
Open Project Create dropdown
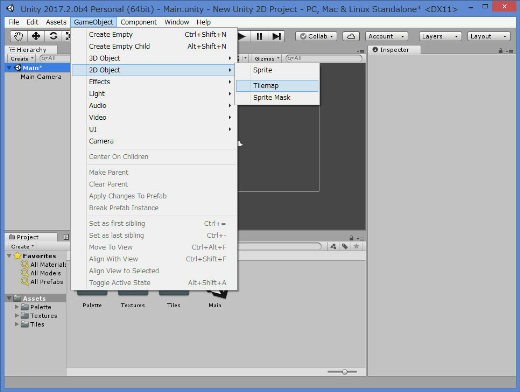[22, 247]
